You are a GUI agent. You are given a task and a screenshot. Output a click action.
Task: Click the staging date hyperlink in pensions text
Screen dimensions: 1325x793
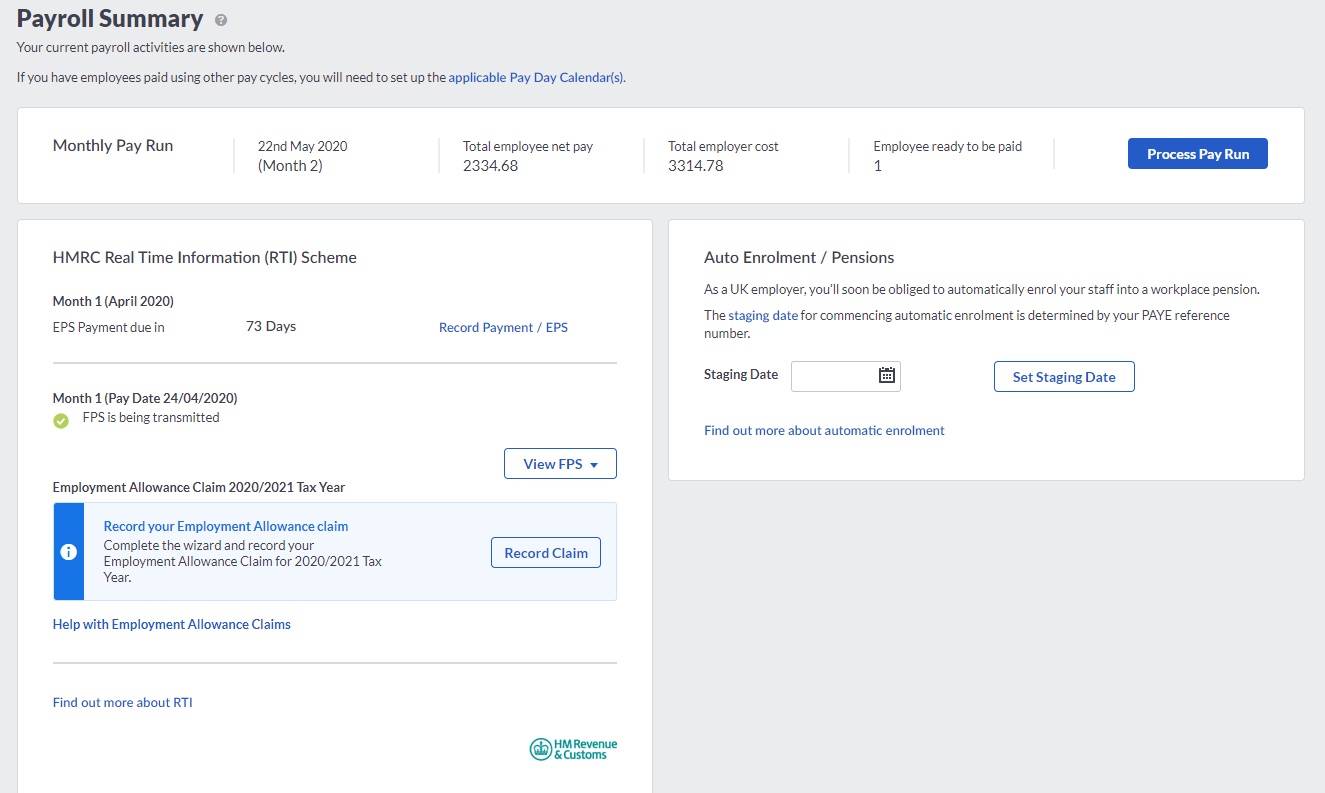[x=763, y=315]
